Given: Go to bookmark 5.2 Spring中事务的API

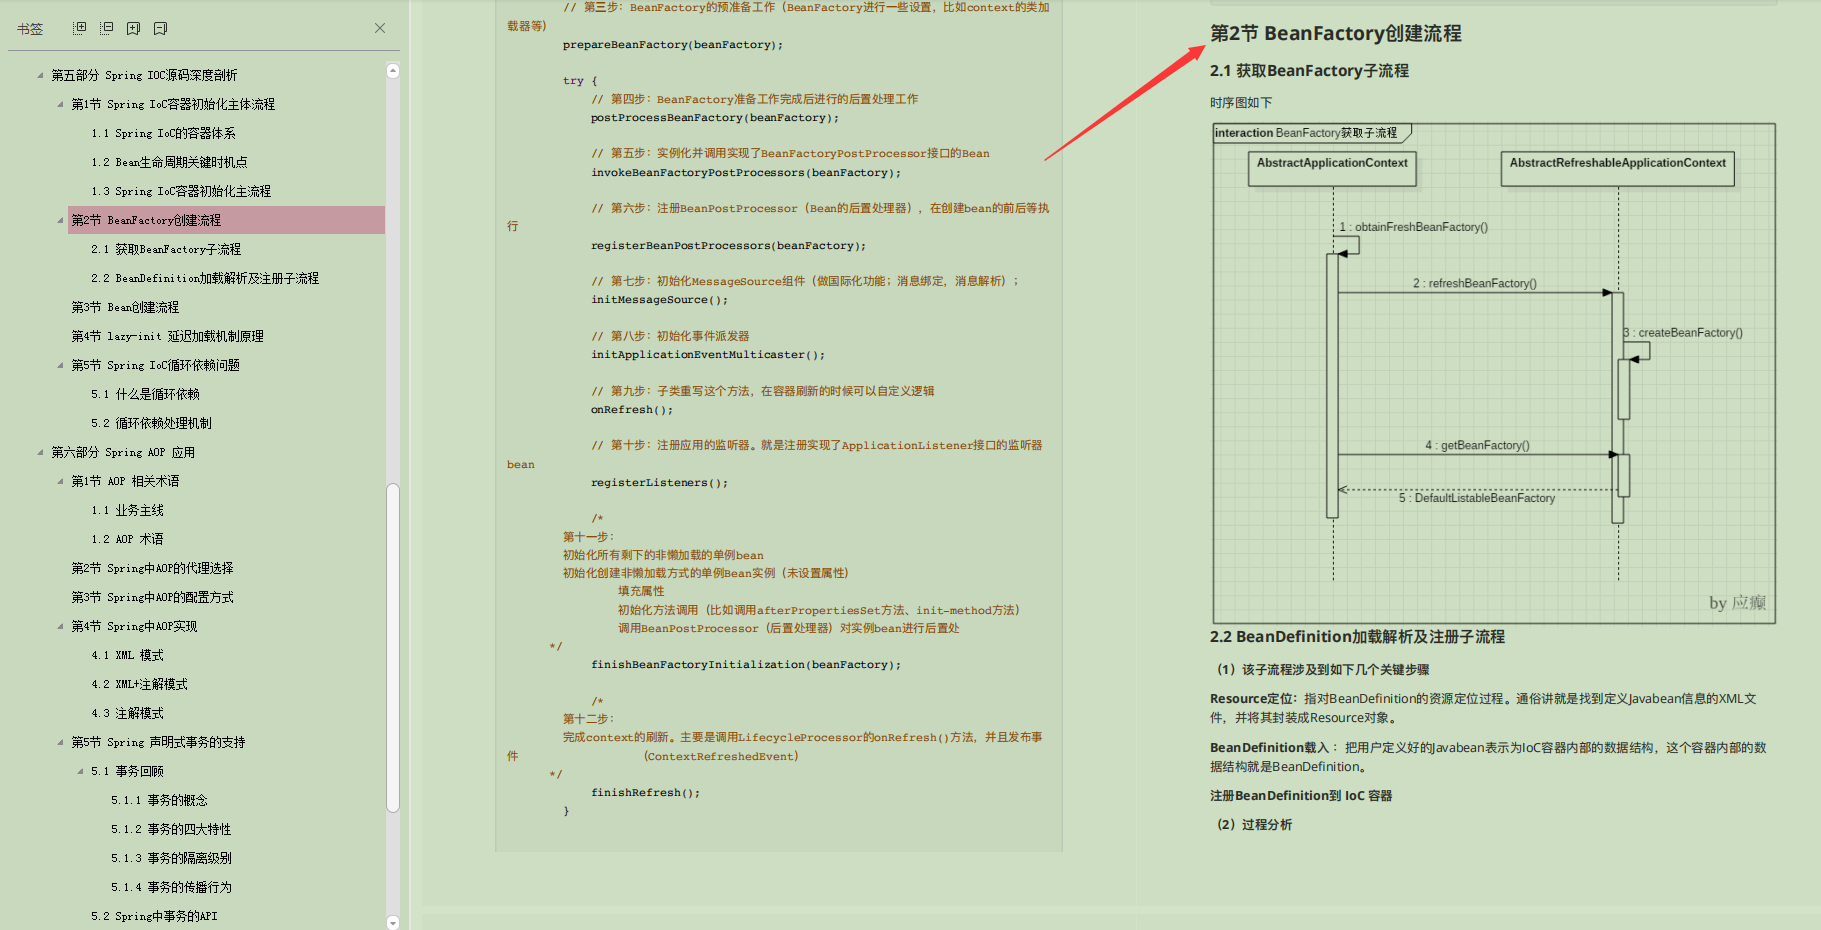Looking at the screenshot, I should click(x=154, y=916).
